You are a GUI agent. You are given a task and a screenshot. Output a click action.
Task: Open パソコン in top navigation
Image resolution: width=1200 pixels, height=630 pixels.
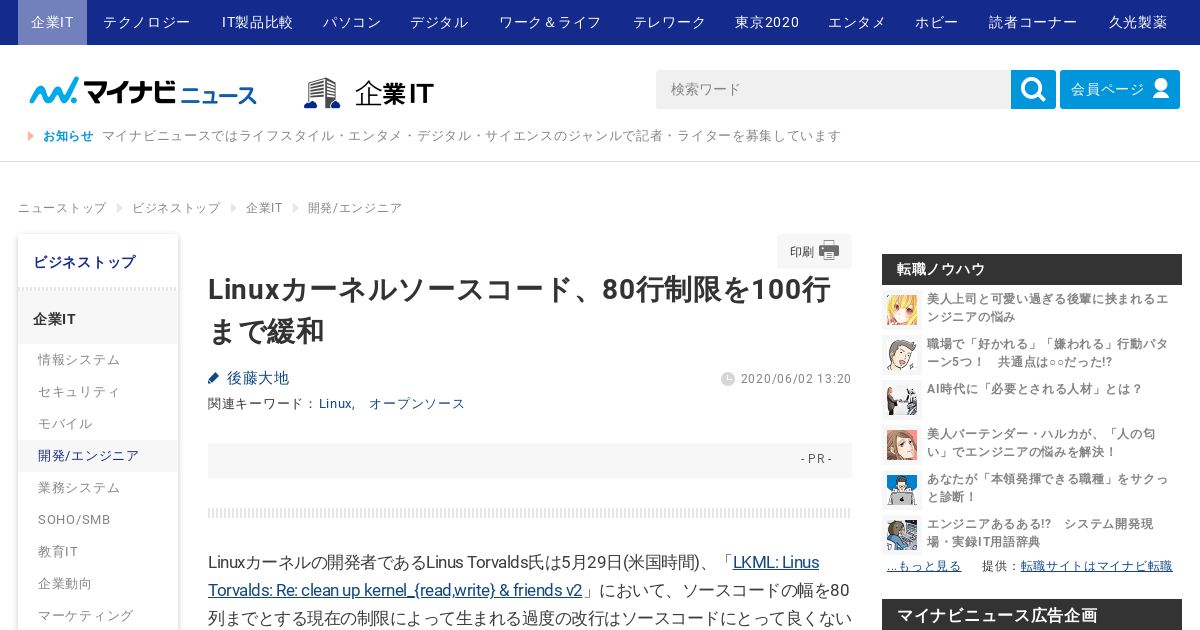click(x=352, y=22)
